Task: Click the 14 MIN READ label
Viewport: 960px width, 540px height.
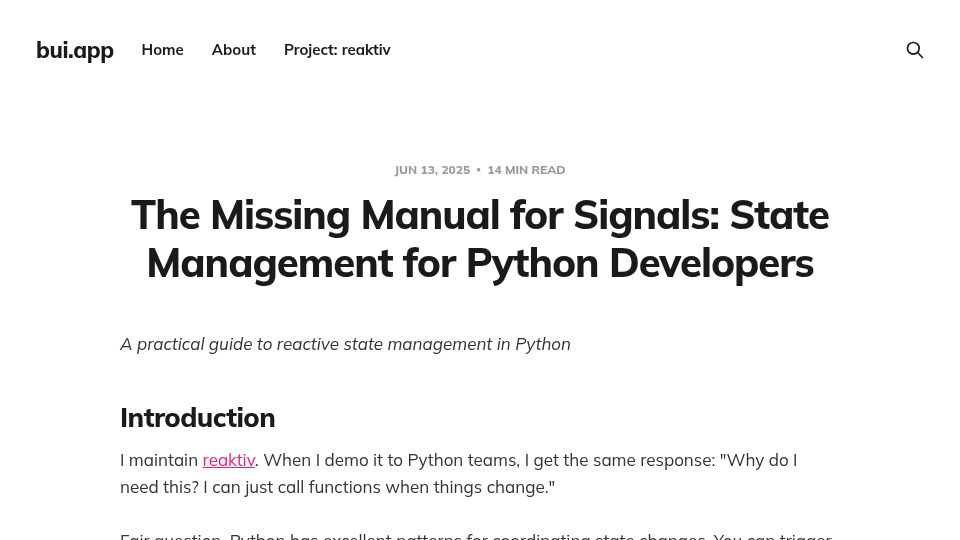Action: click(526, 170)
